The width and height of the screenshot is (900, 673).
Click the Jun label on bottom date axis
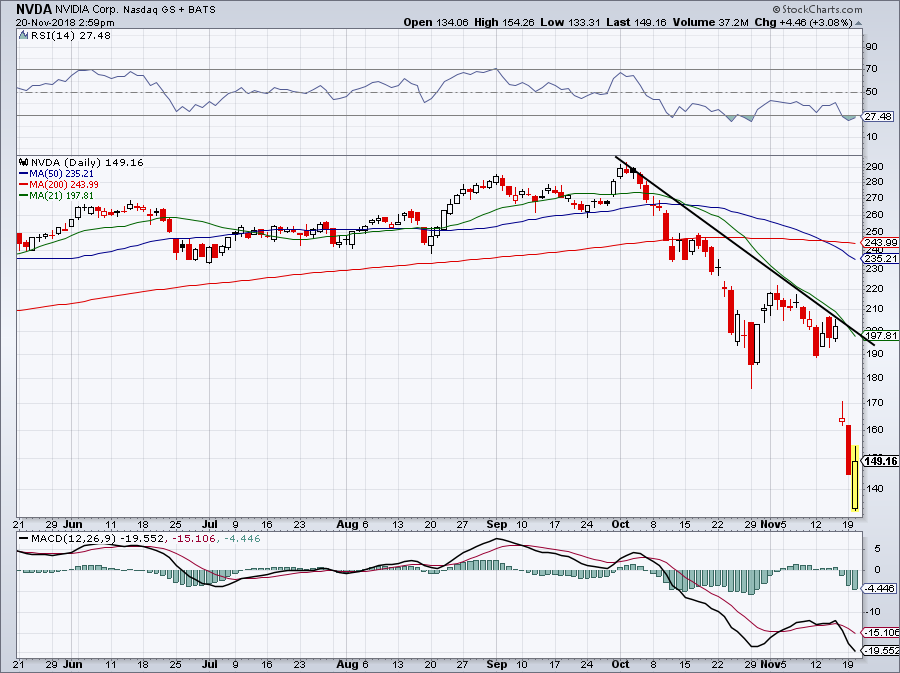pyautogui.click(x=72, y=664)
